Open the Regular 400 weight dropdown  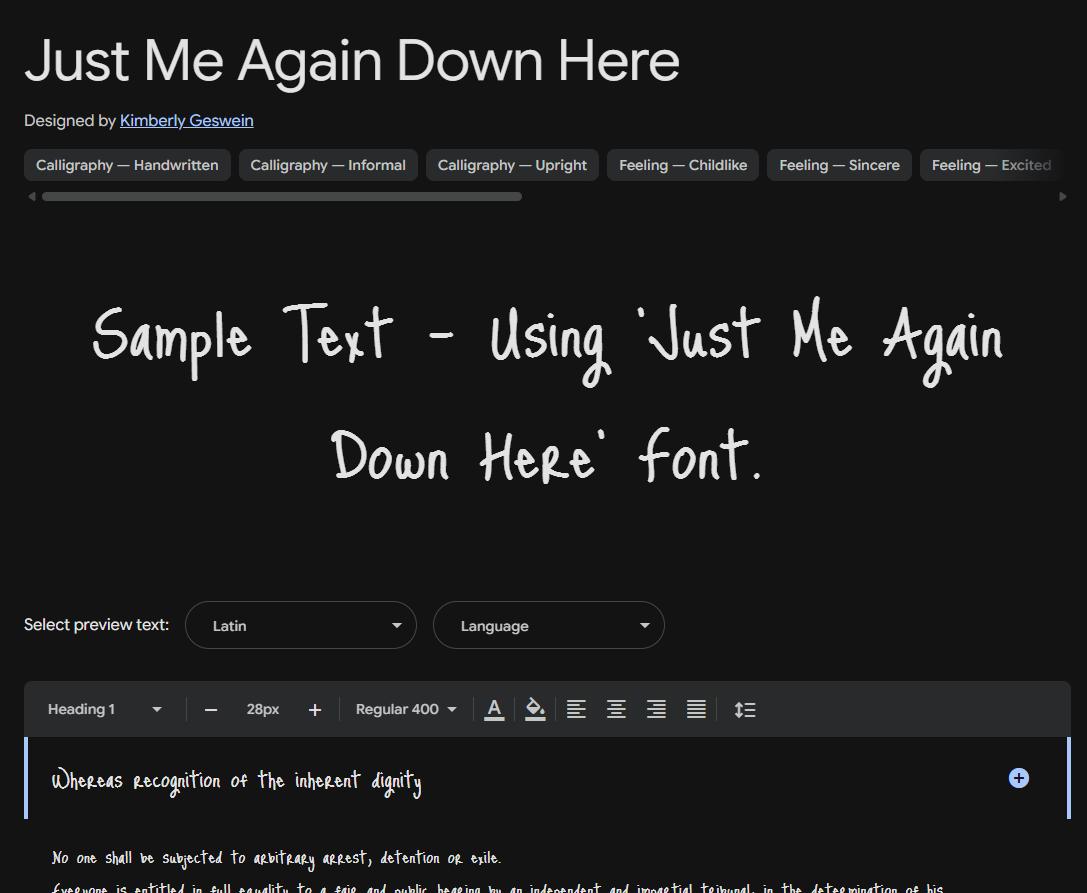[x=406, y=709]
